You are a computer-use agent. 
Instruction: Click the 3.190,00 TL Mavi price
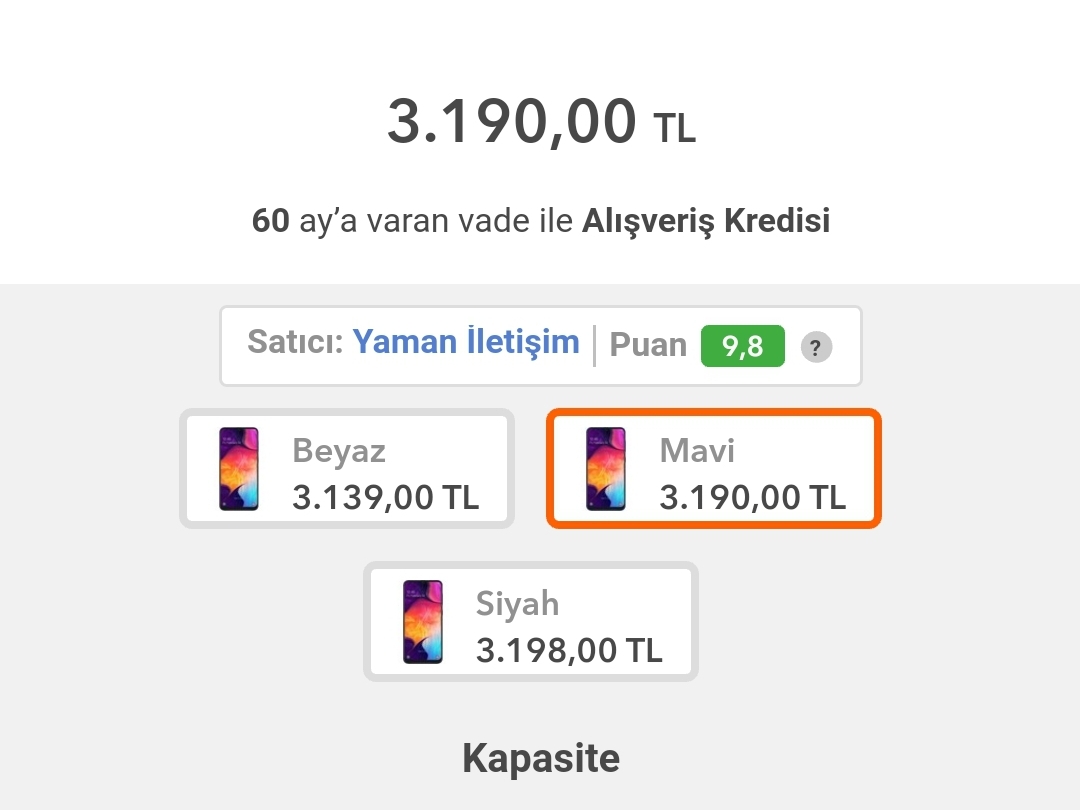752,497
